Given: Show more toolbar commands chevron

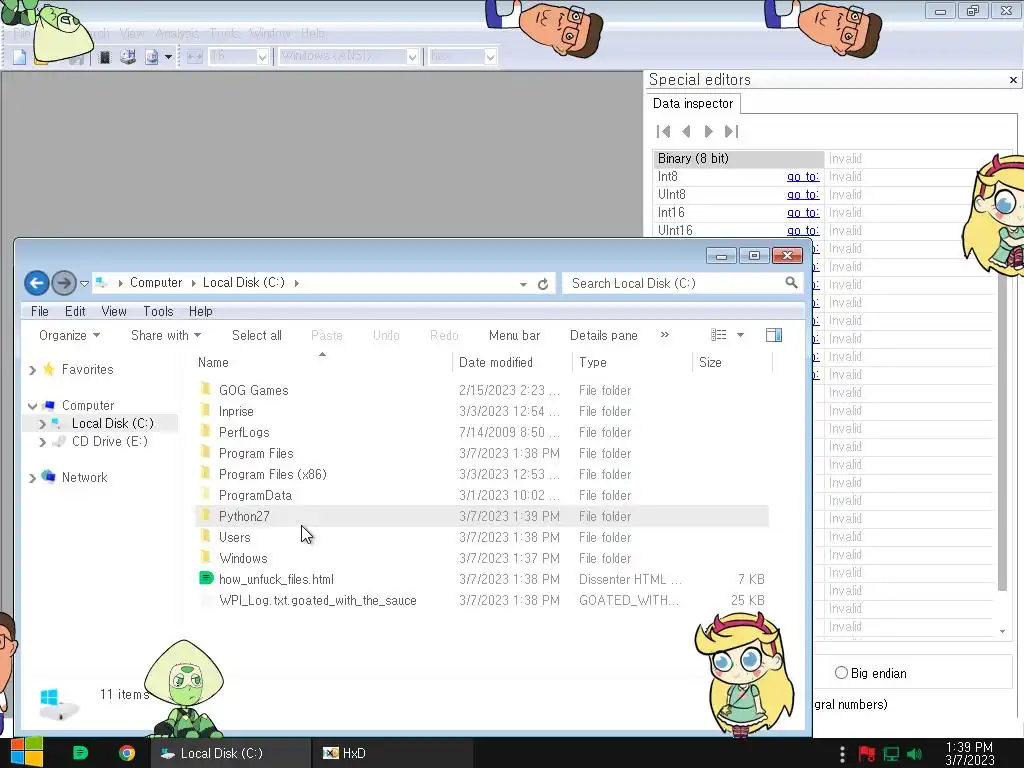Looking at the screenshot, I should pos(665,334).
